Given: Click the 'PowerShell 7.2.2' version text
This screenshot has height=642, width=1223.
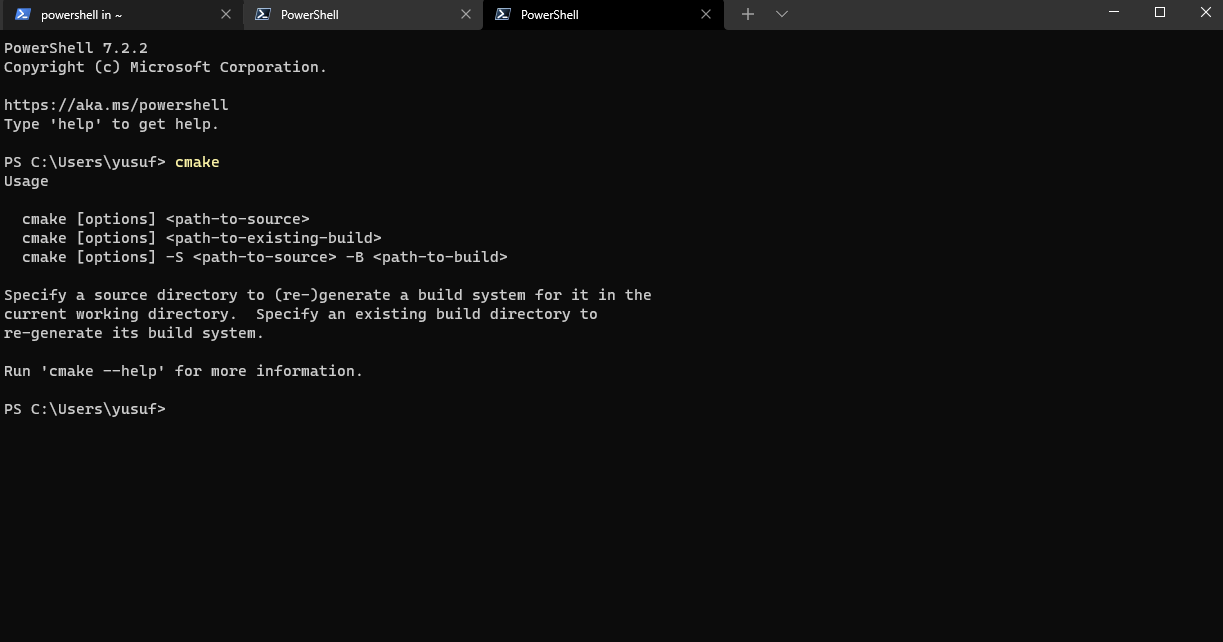Looking at the screenshot, I should pos(76,47).
